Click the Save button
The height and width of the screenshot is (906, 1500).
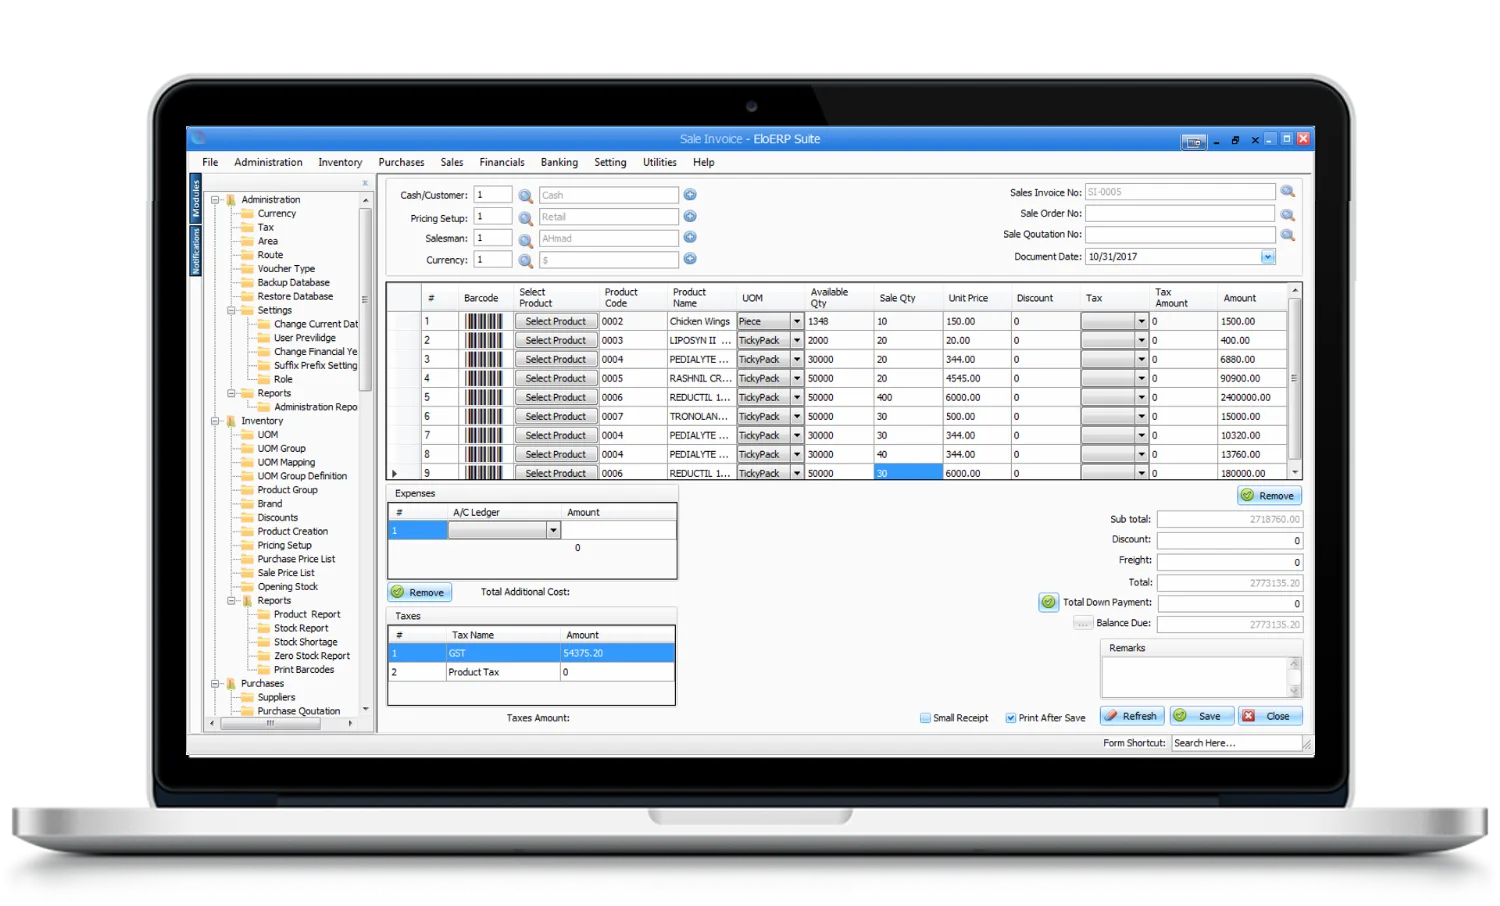click(x=1200, y=716)
